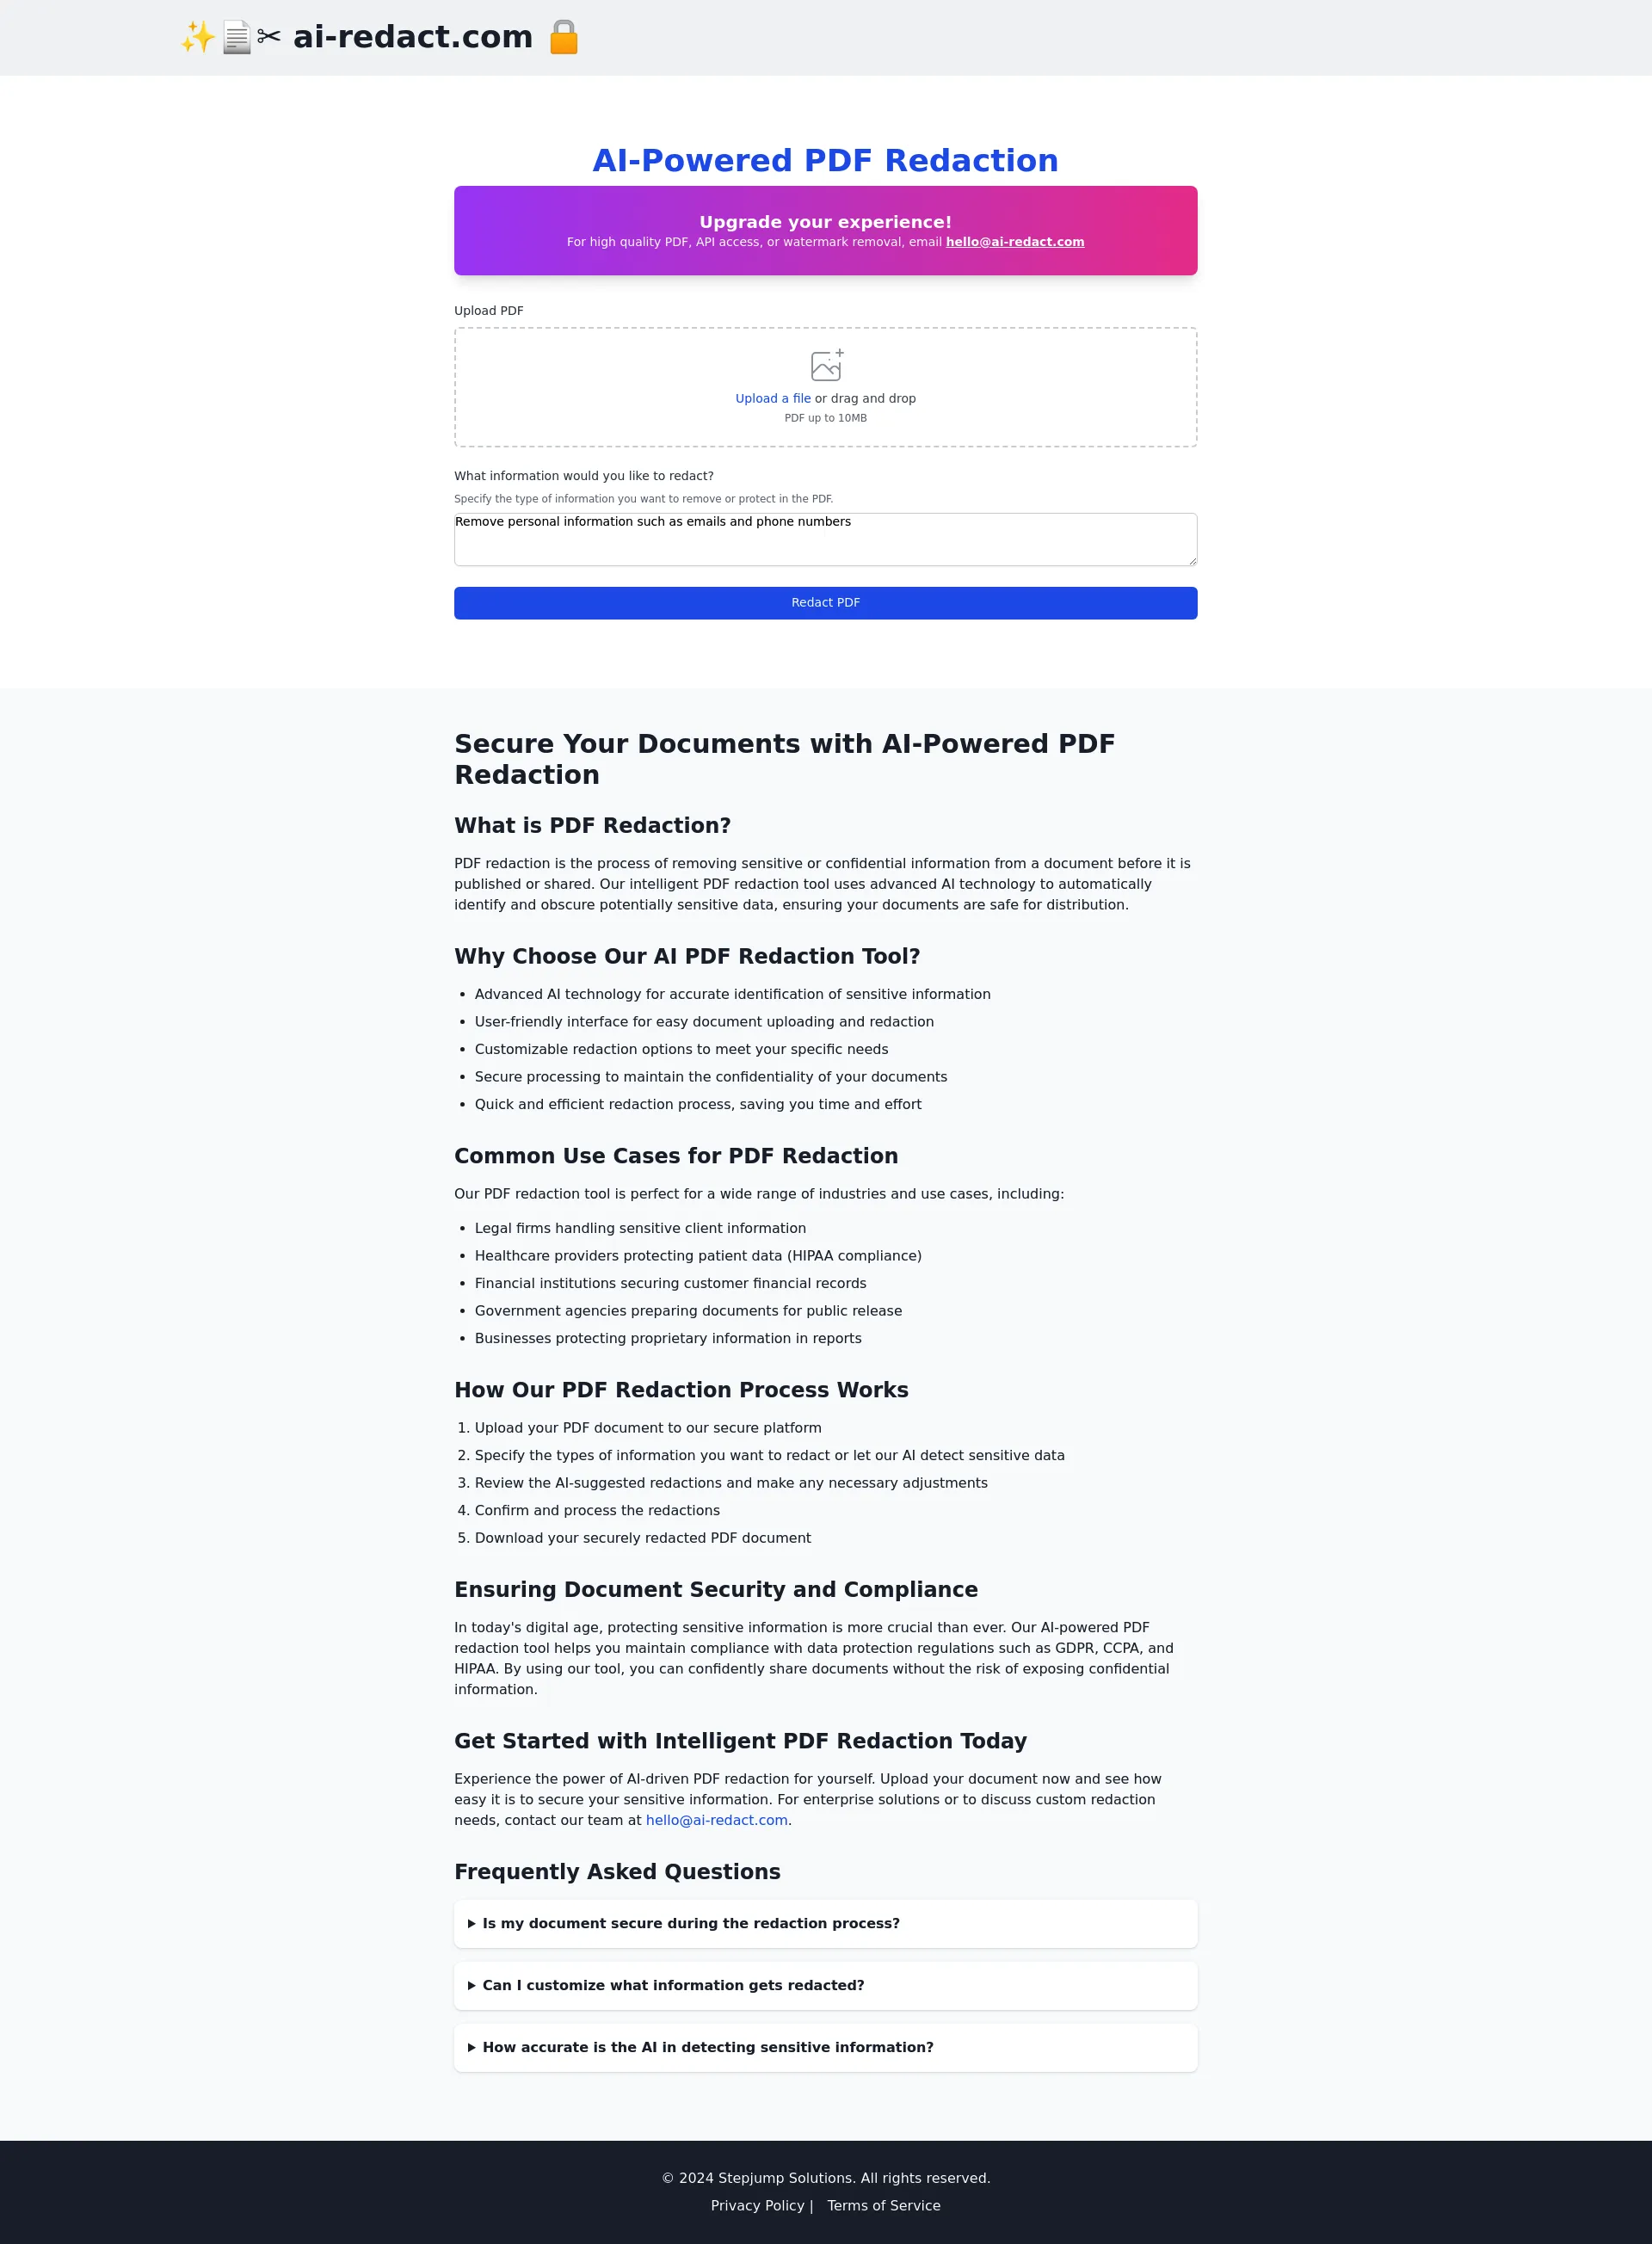
Task: Click the 'Redact PDF' button
Action: pyautogui.click(x=826, y=603)
